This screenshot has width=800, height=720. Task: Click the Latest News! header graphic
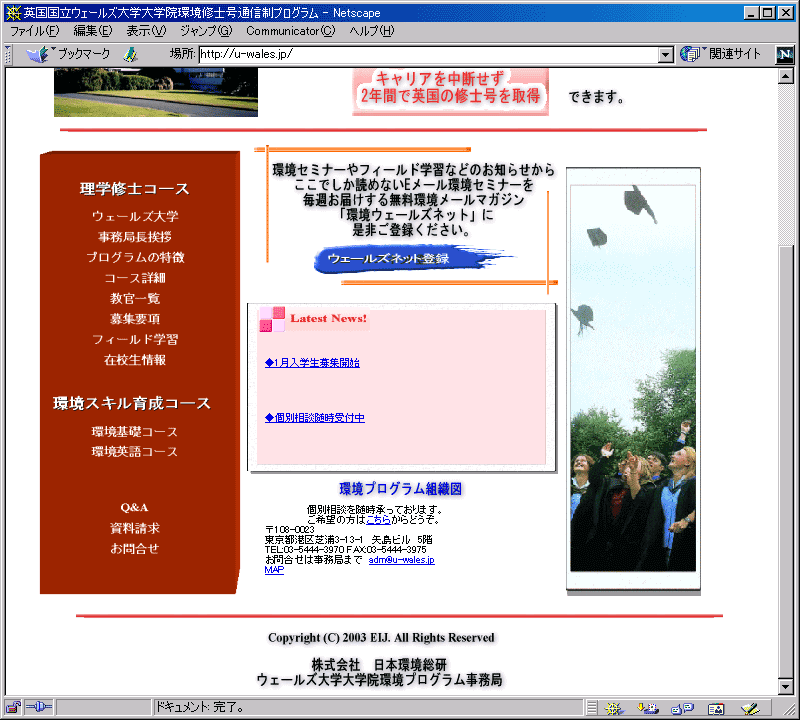314,319
